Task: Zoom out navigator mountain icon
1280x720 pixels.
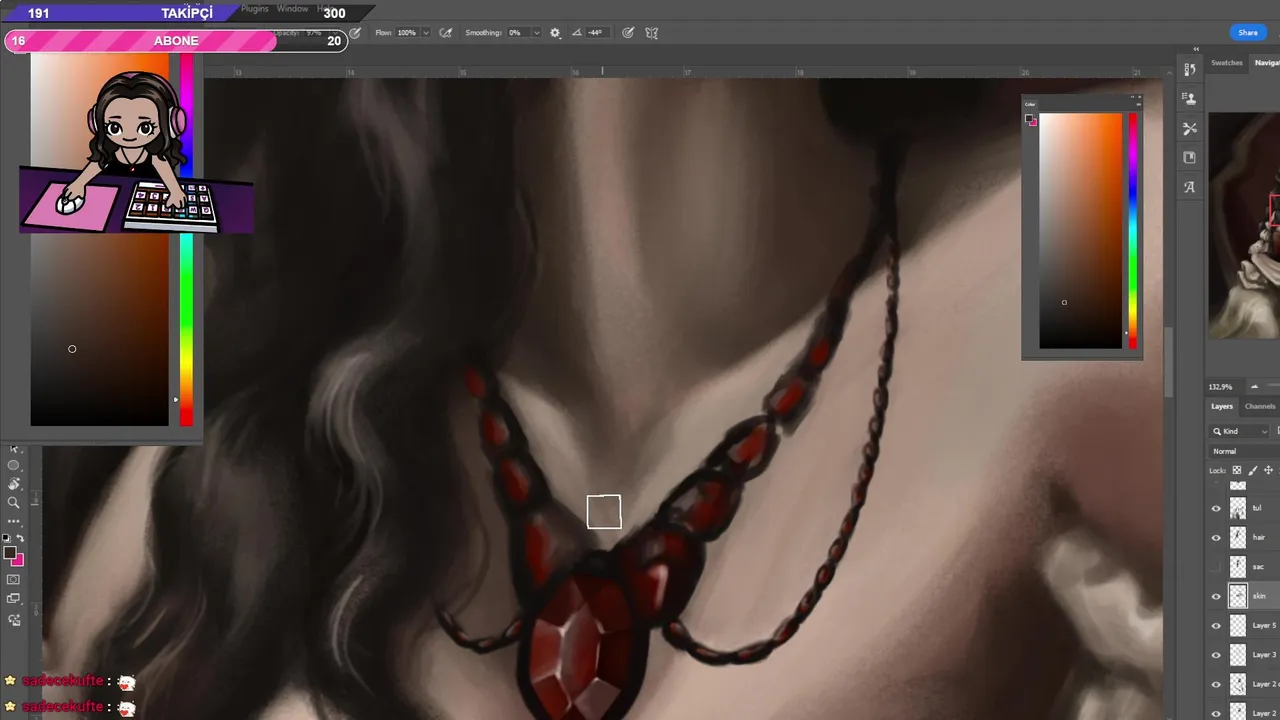Action: tap(1254, 386)
